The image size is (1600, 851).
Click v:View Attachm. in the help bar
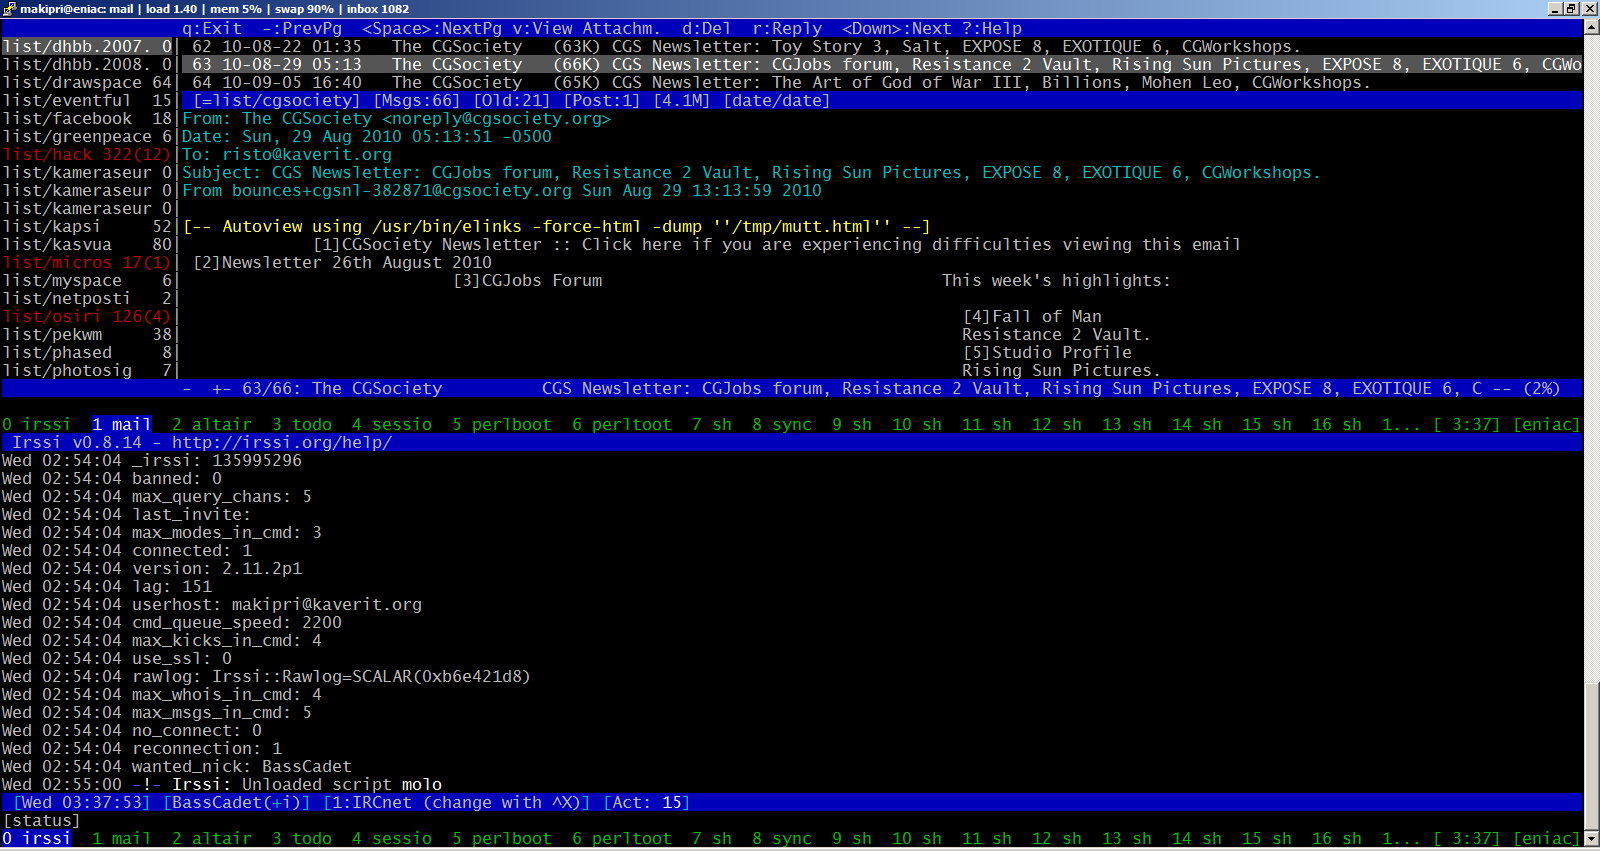click(x=587, y=28)
